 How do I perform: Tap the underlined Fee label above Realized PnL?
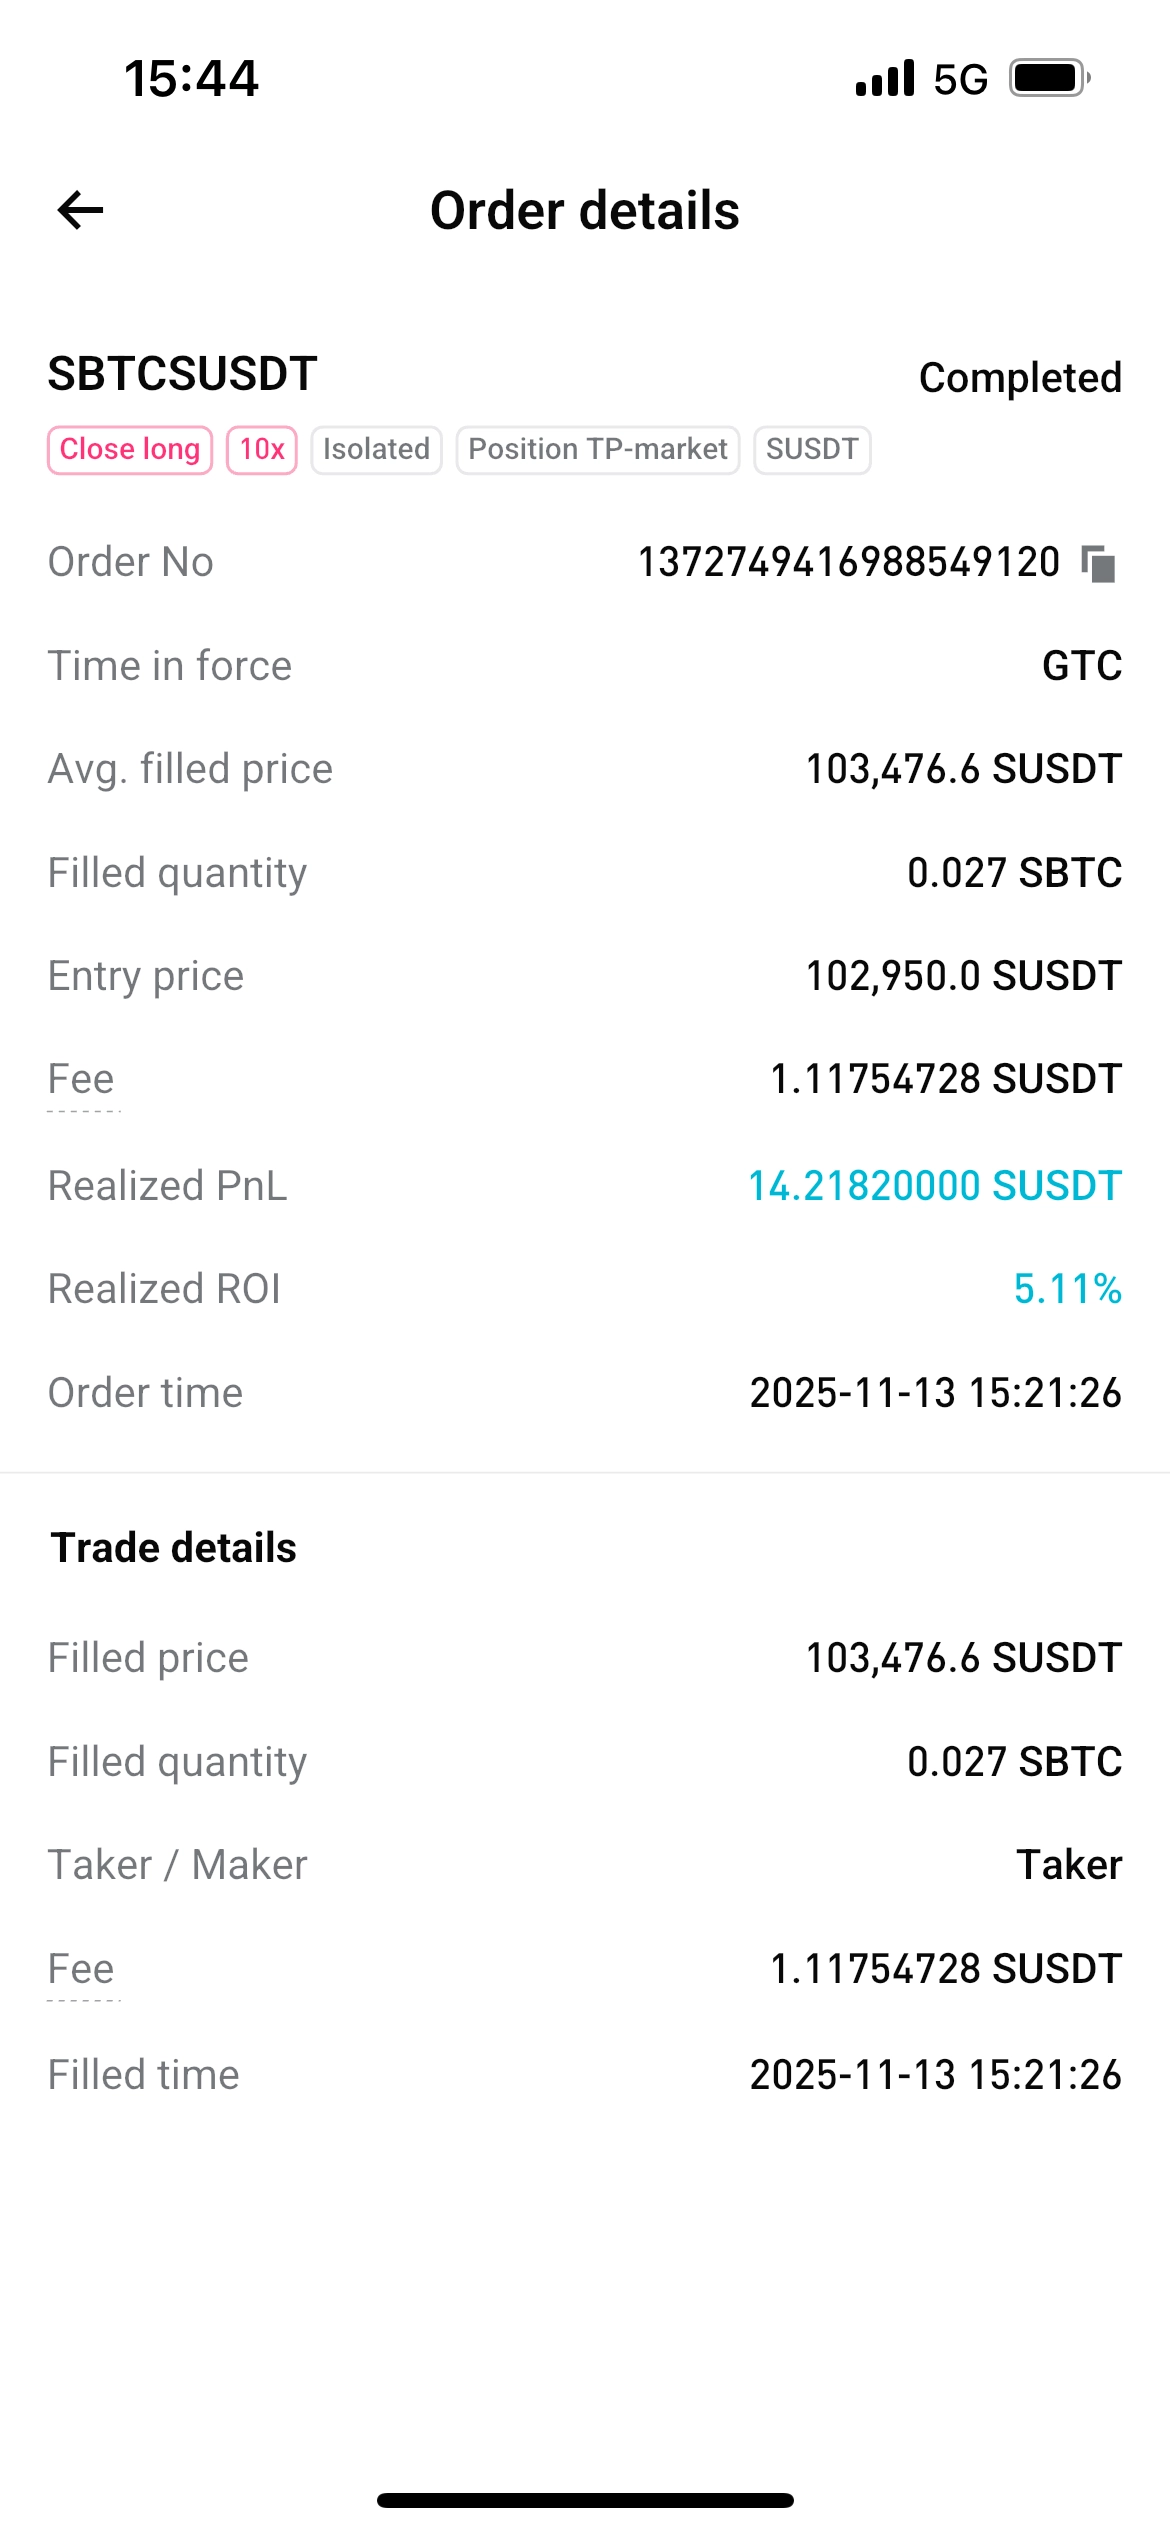point(82,1080)
